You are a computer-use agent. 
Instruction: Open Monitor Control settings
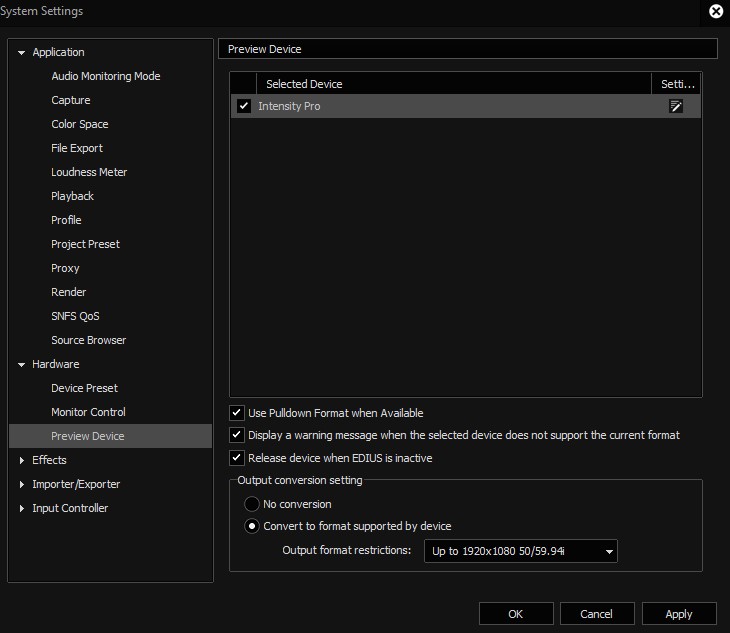point(88,412)
